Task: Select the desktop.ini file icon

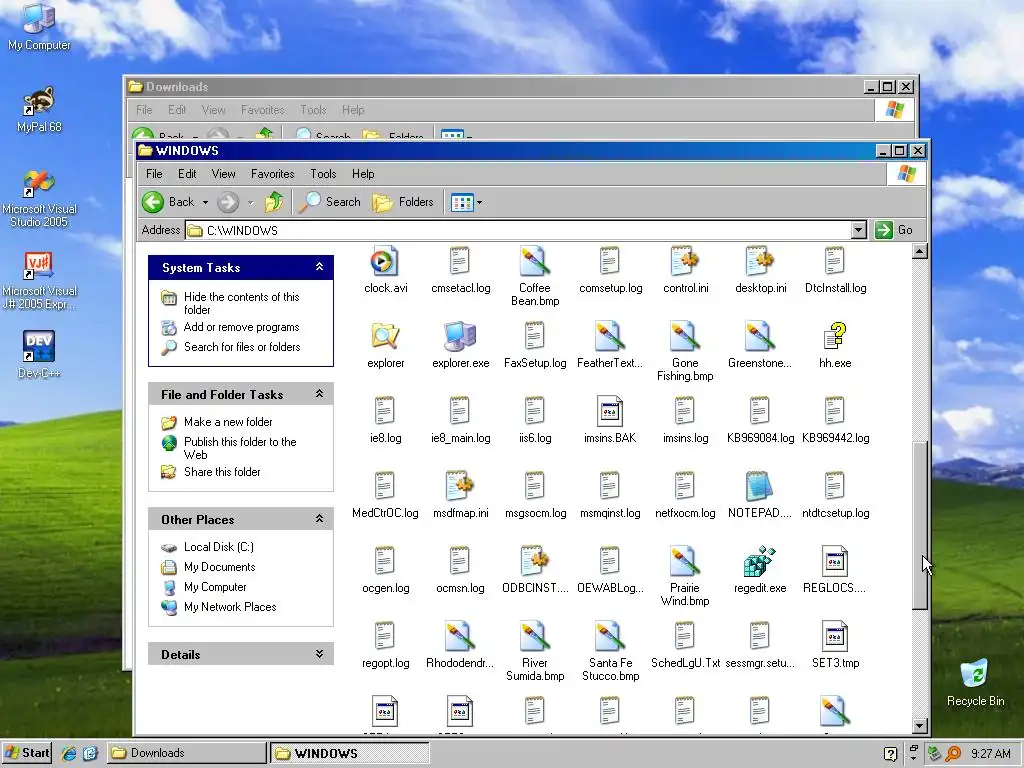Action: pos(760,262)
